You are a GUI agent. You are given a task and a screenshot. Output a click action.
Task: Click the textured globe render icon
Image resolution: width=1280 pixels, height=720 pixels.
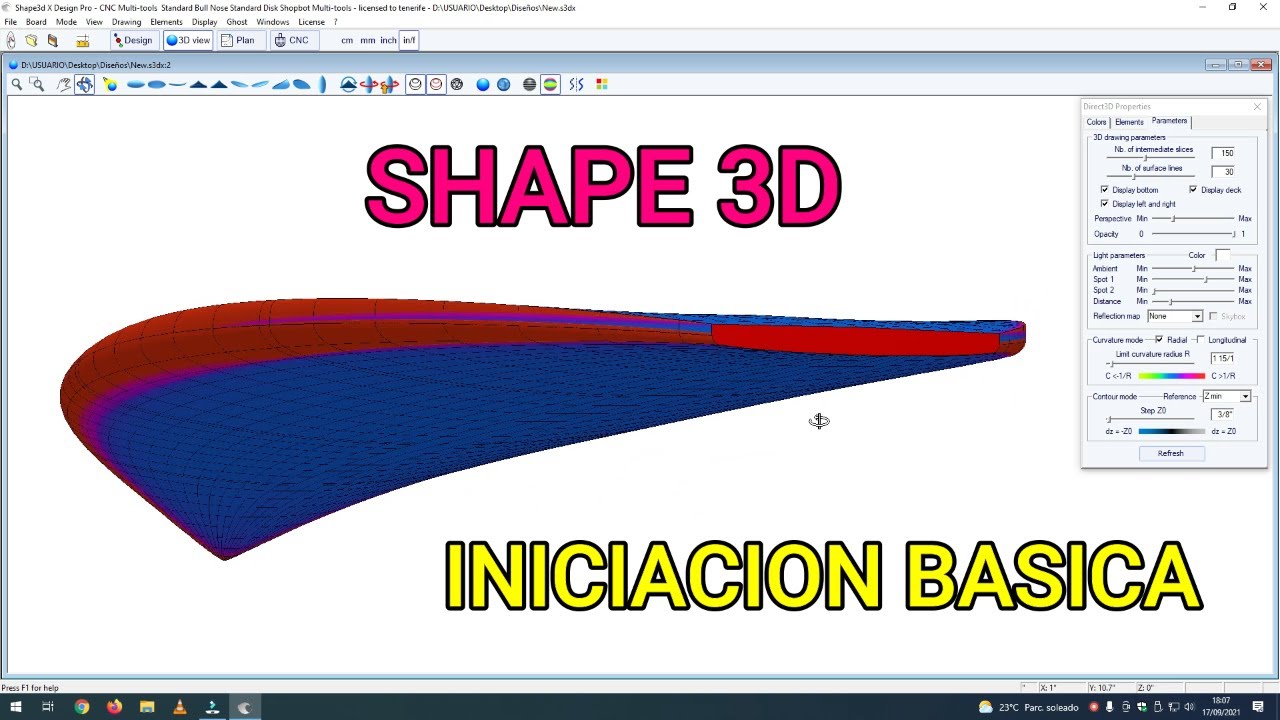click(x=504, y=85)
